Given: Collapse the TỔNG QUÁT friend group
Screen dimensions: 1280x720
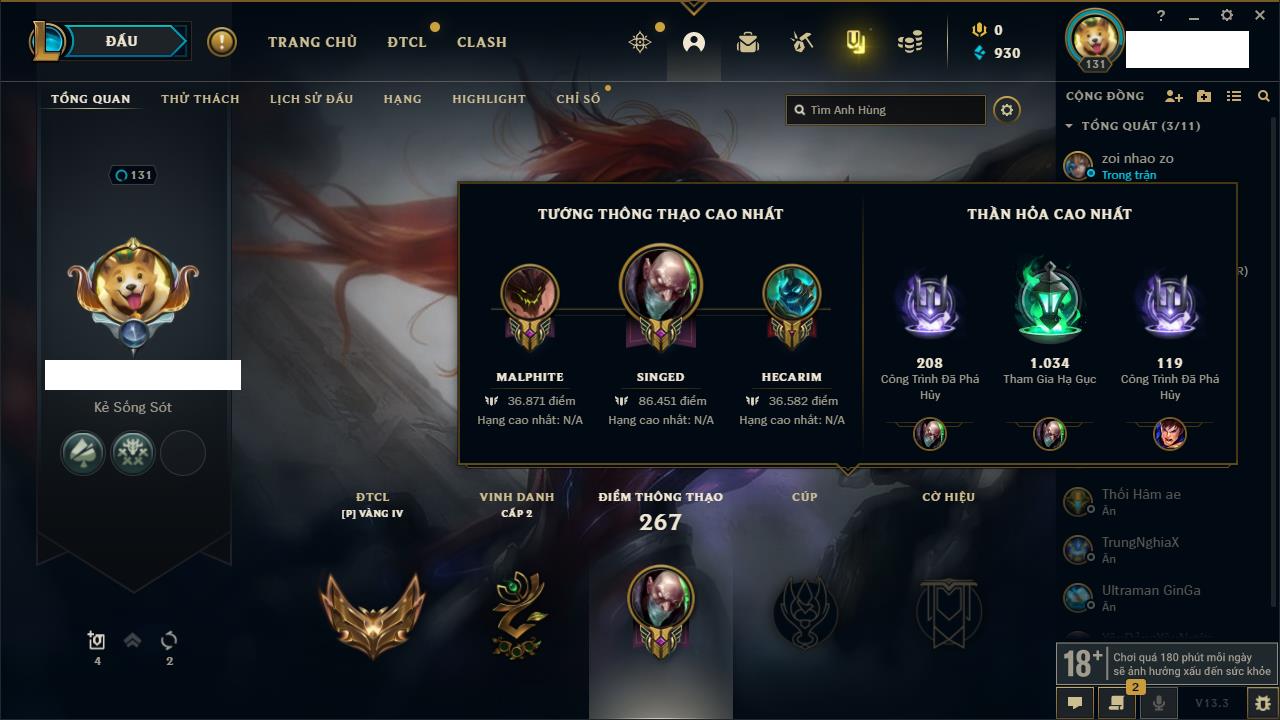Looking at the screenshot, I should [x=1069, y=126].
